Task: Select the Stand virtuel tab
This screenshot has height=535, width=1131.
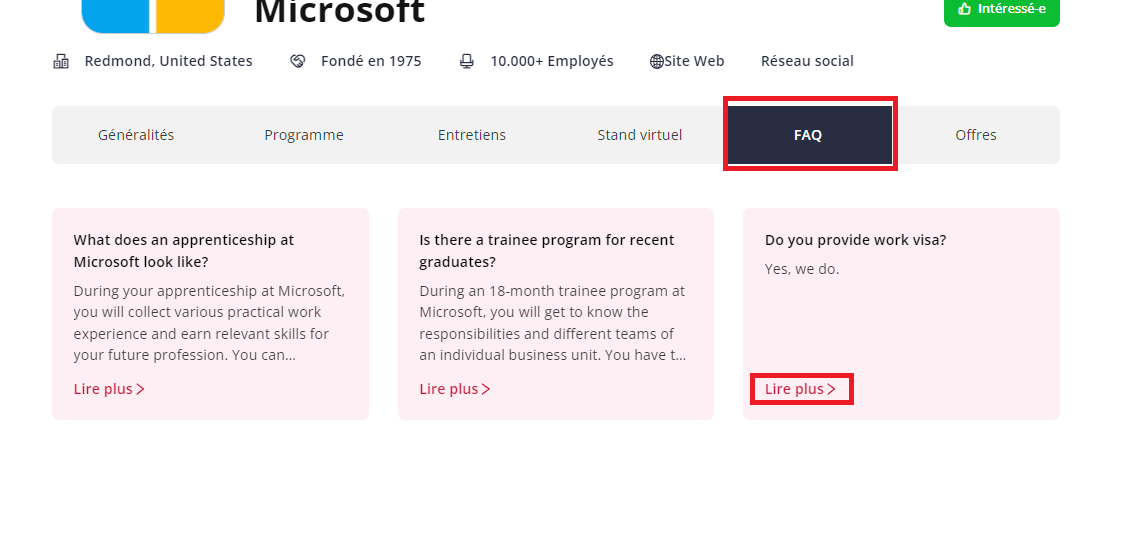Action: click(640, 135)
